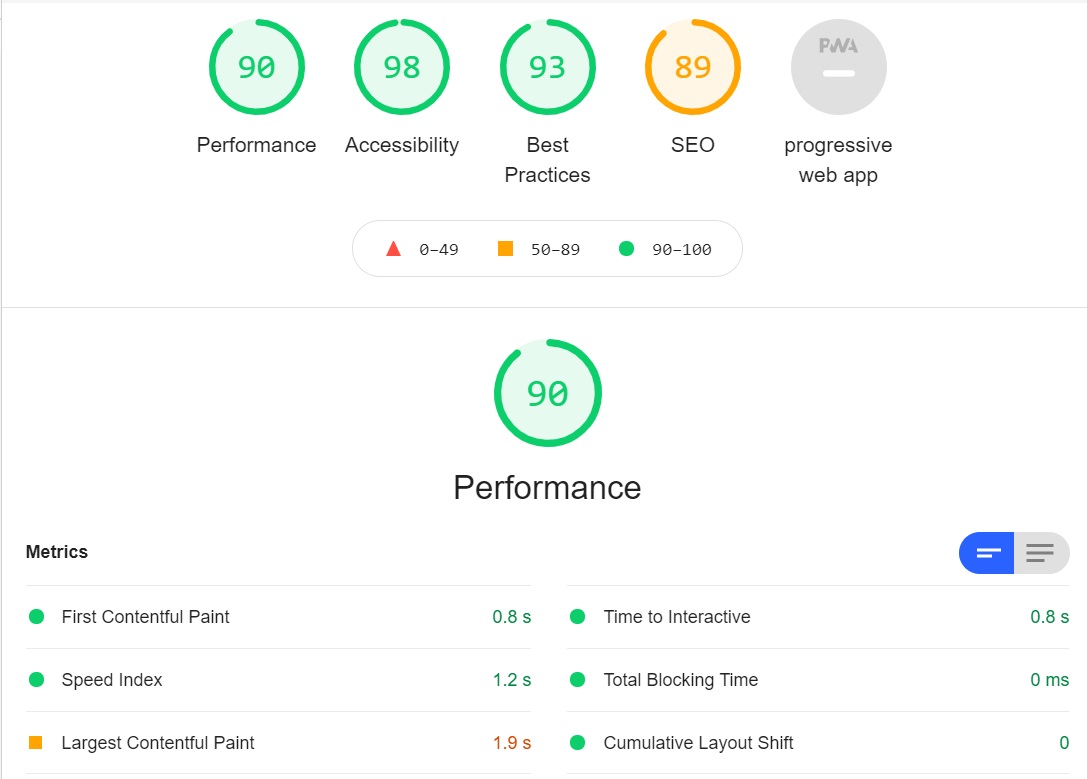Click the orange SEO score gauge
This screenshot has height=779, width=1087.
(x=693, y=66)
